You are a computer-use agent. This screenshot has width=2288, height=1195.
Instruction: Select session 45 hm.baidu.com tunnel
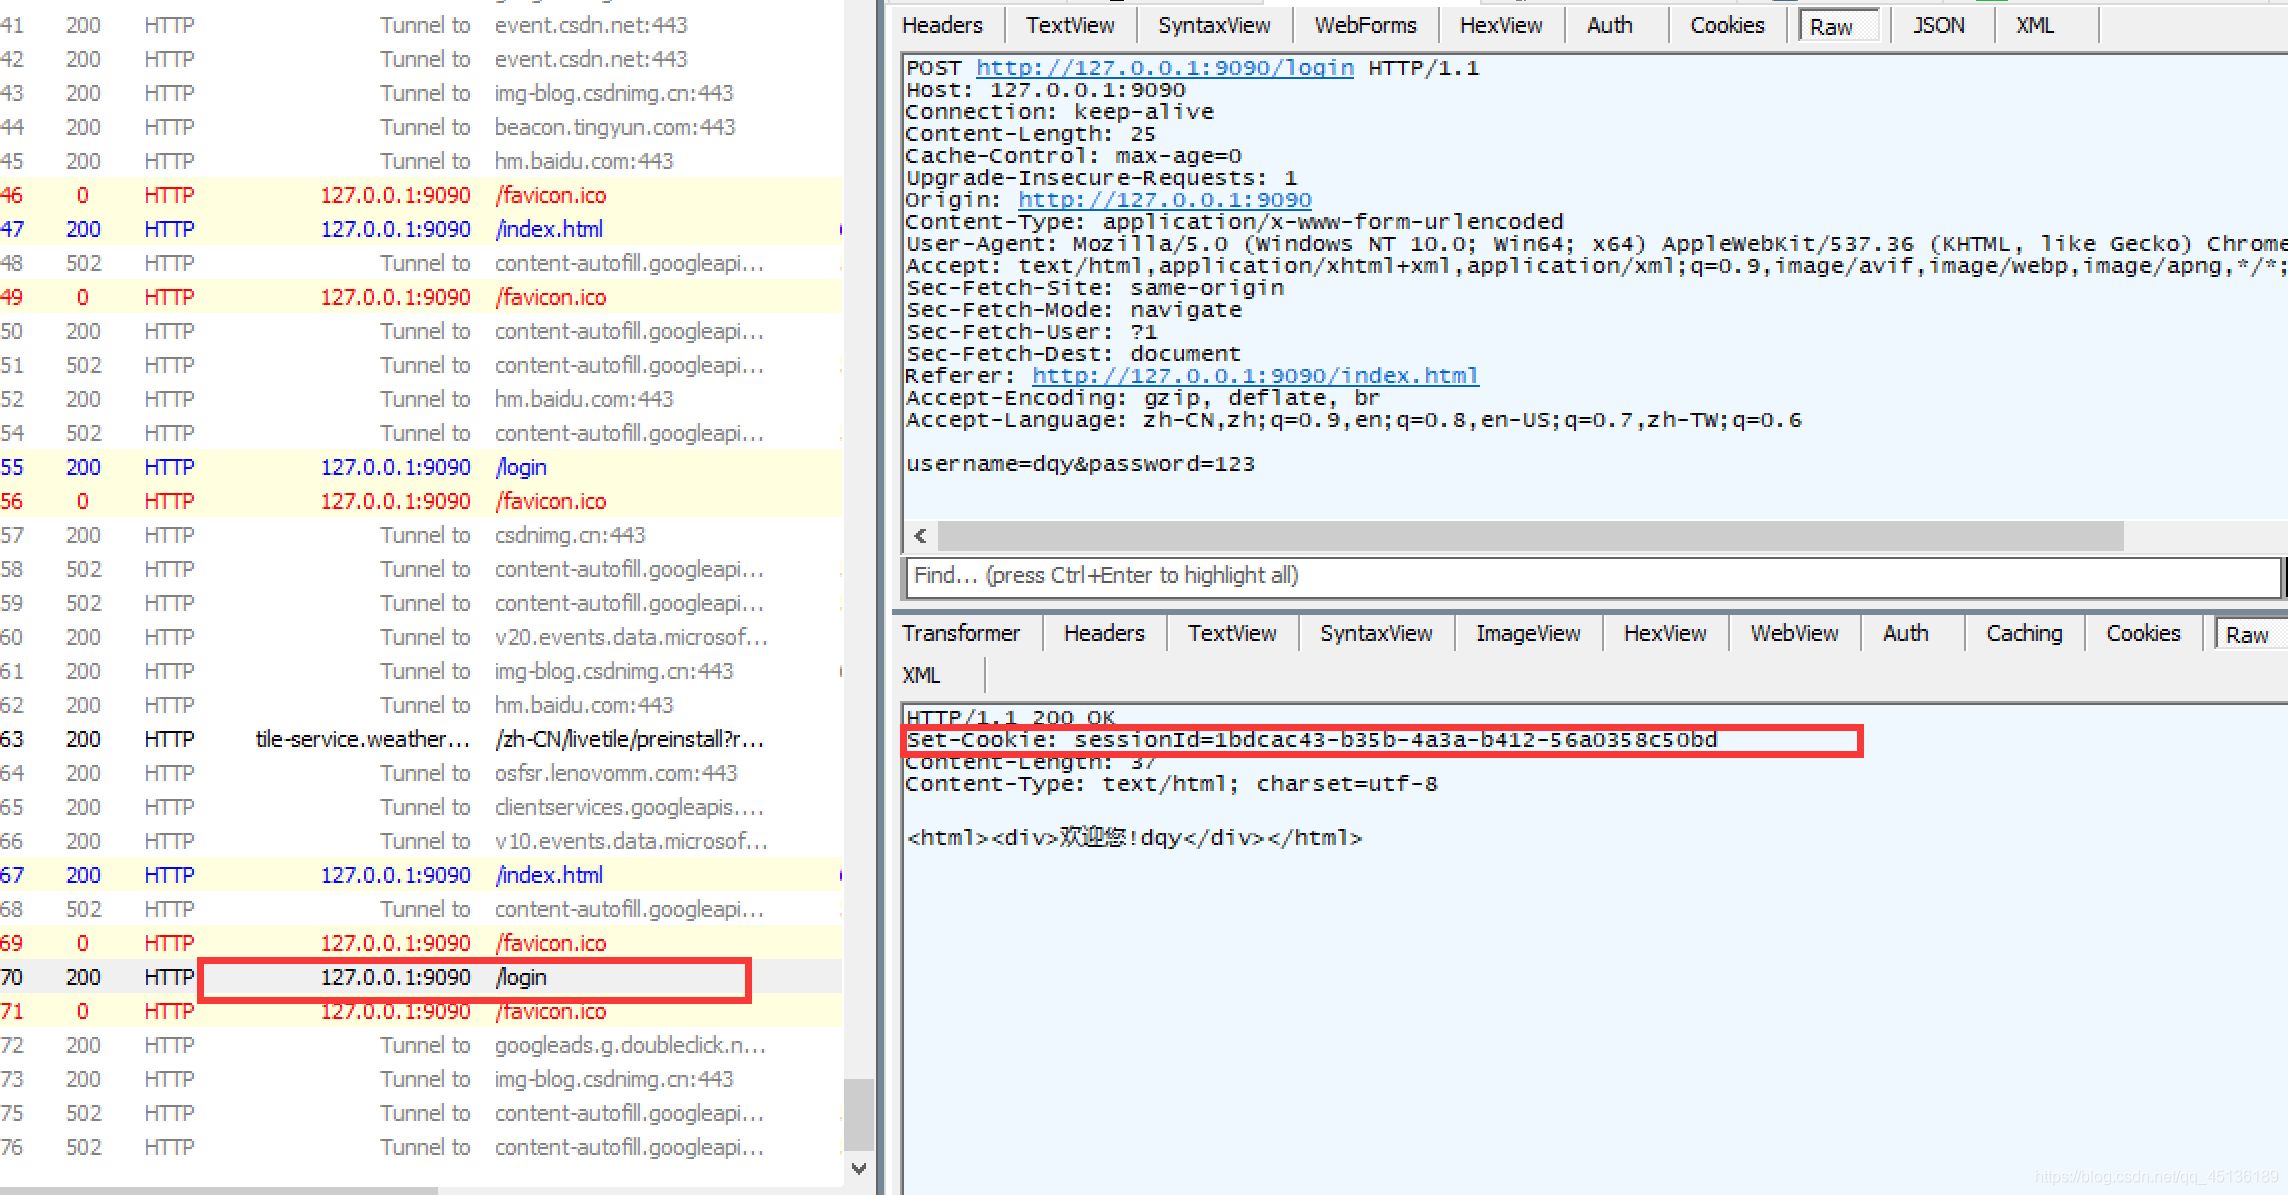(x=420, y=161)
